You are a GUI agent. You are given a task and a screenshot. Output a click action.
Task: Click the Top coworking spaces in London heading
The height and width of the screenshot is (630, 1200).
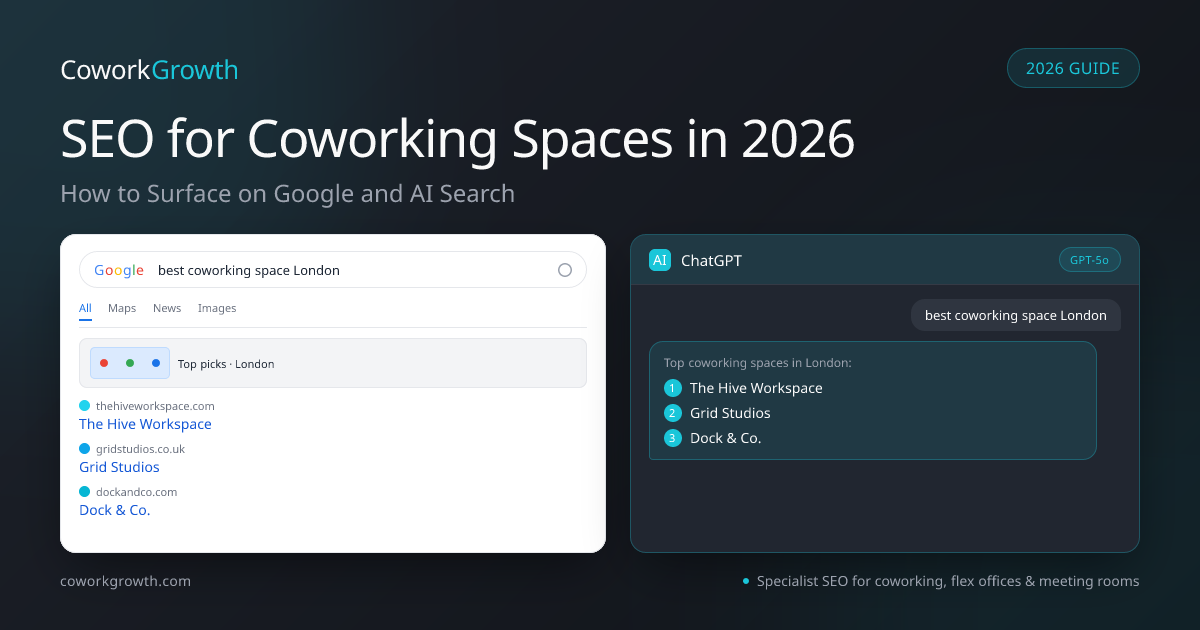pos(758,363)
